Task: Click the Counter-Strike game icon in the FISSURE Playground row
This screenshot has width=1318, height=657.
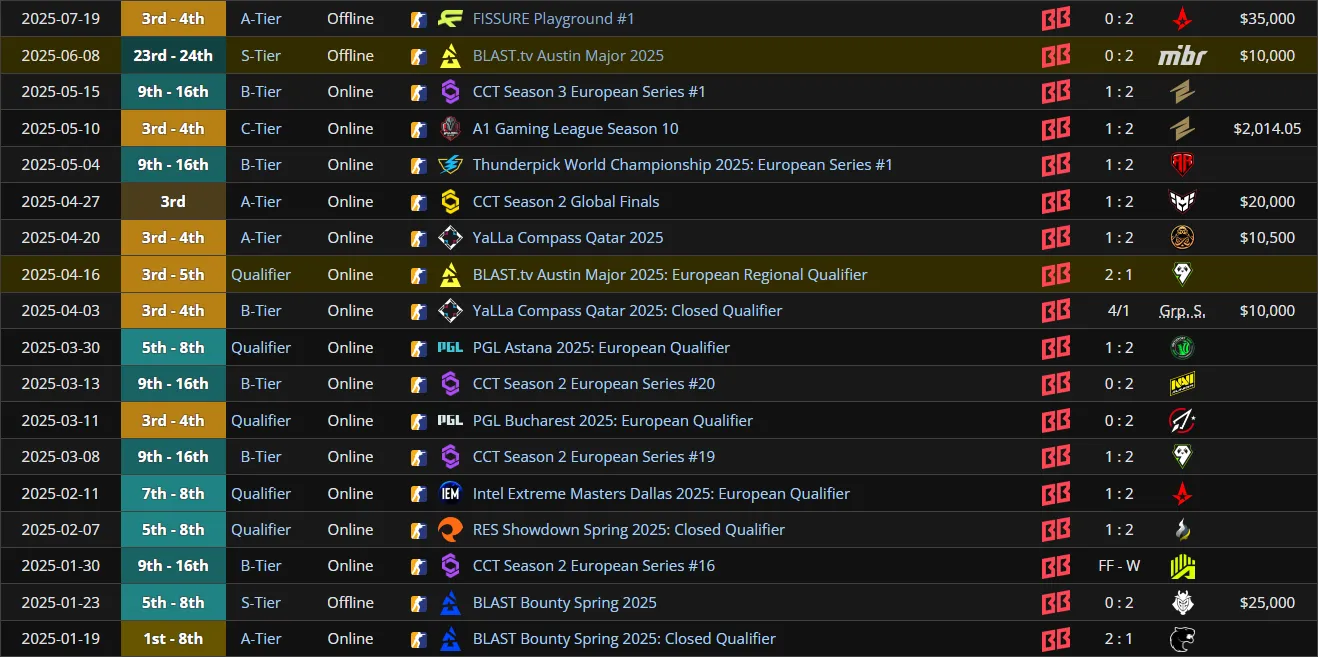Action: point(418,19)
